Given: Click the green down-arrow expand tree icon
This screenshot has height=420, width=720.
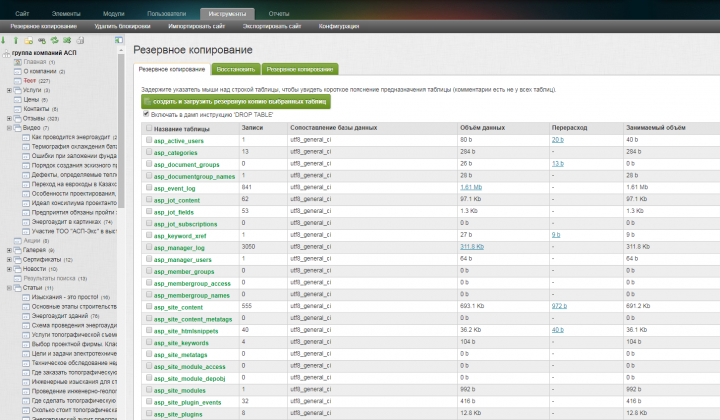Looking at the screenshot, I should coord(3,40).
